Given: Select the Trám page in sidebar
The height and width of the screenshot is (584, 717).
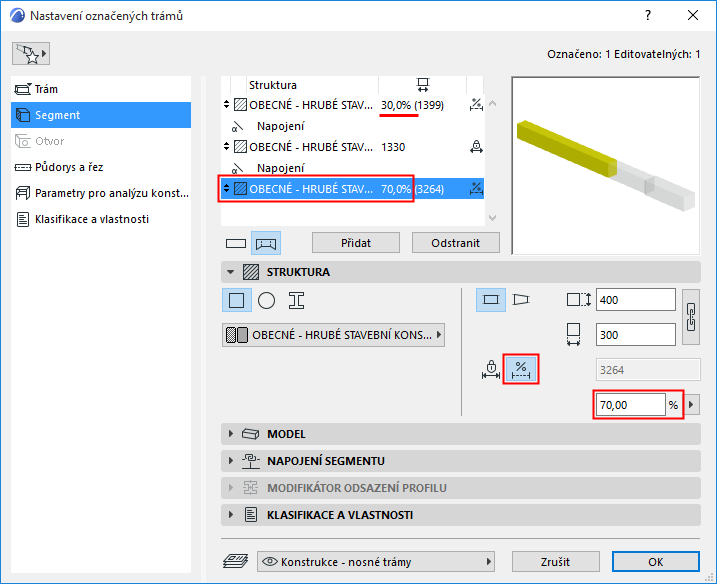Looking at the screenshot, I should pos(101,89).
